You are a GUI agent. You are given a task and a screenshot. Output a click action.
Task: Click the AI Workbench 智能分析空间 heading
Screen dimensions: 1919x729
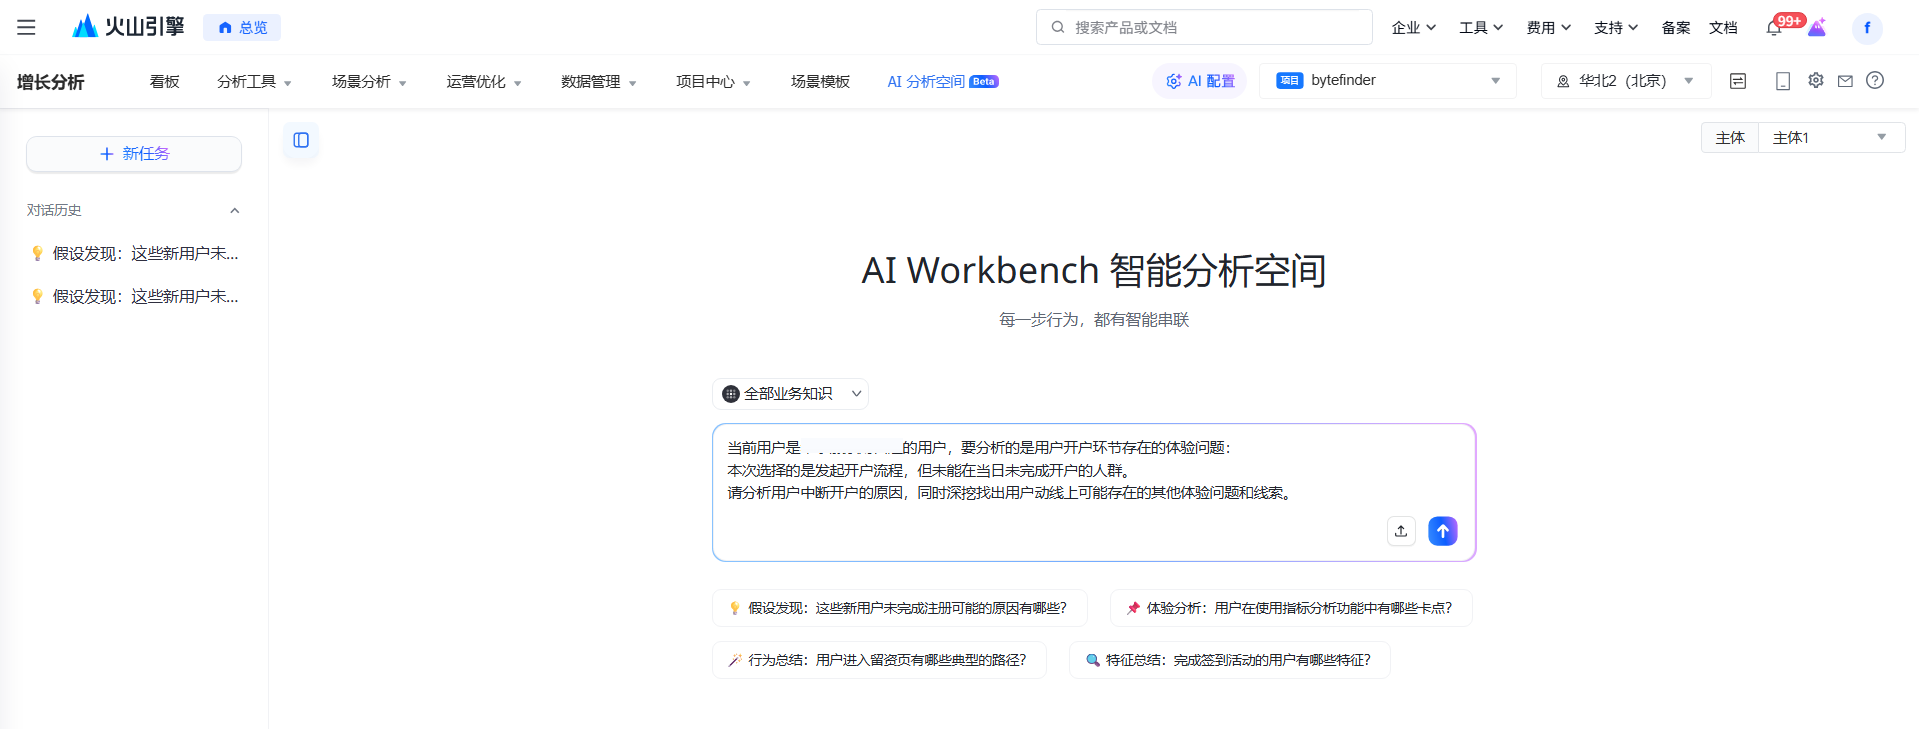[1094, 270]
